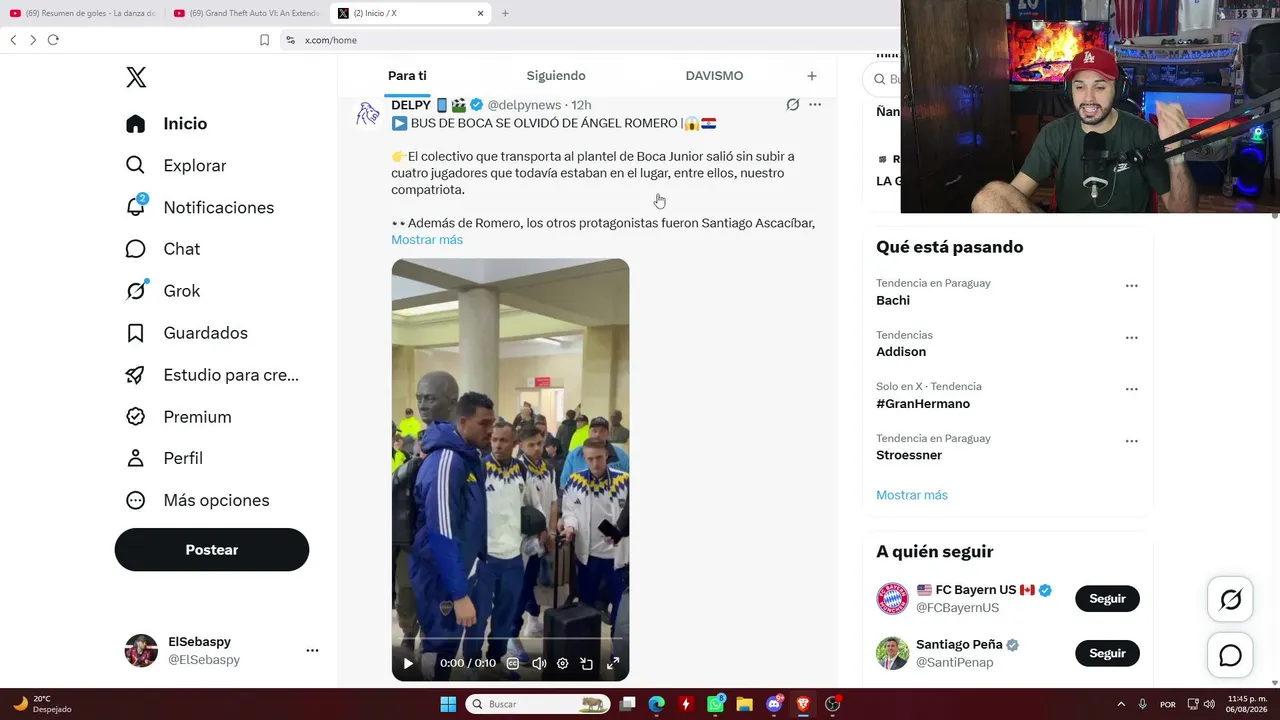Show more trends under Qué está pasando
1280x720 pixels.
click(x=912, y=495)
